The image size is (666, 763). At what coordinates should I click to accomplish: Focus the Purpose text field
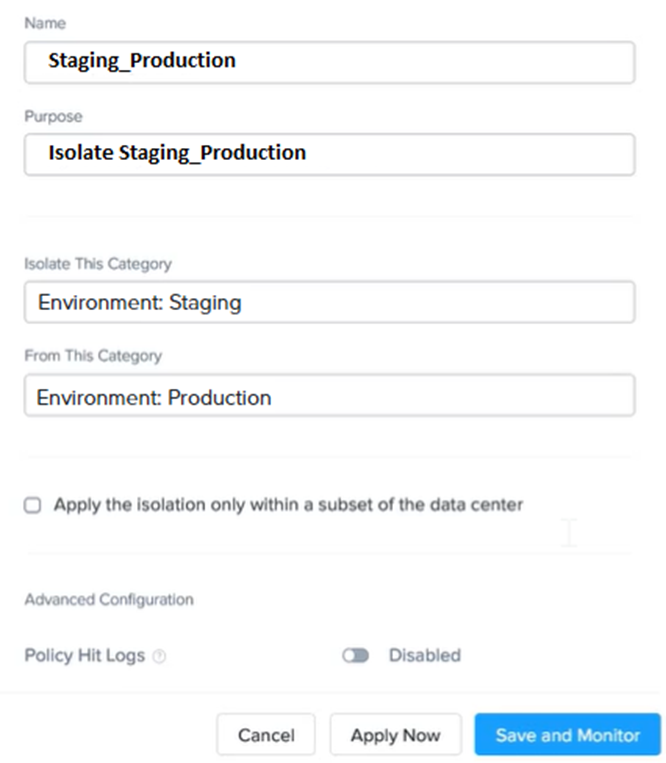[329, 154]
